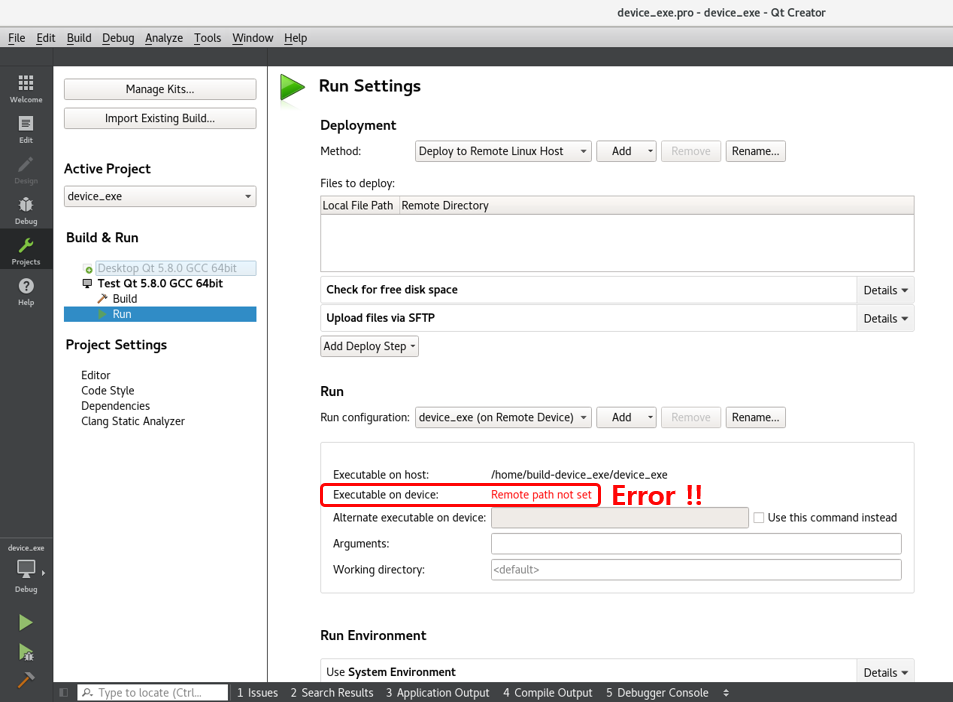The width and height of the screenshot is (953, 702).
Task: Expand Check for free disk space Details
Action: point(885,291)
